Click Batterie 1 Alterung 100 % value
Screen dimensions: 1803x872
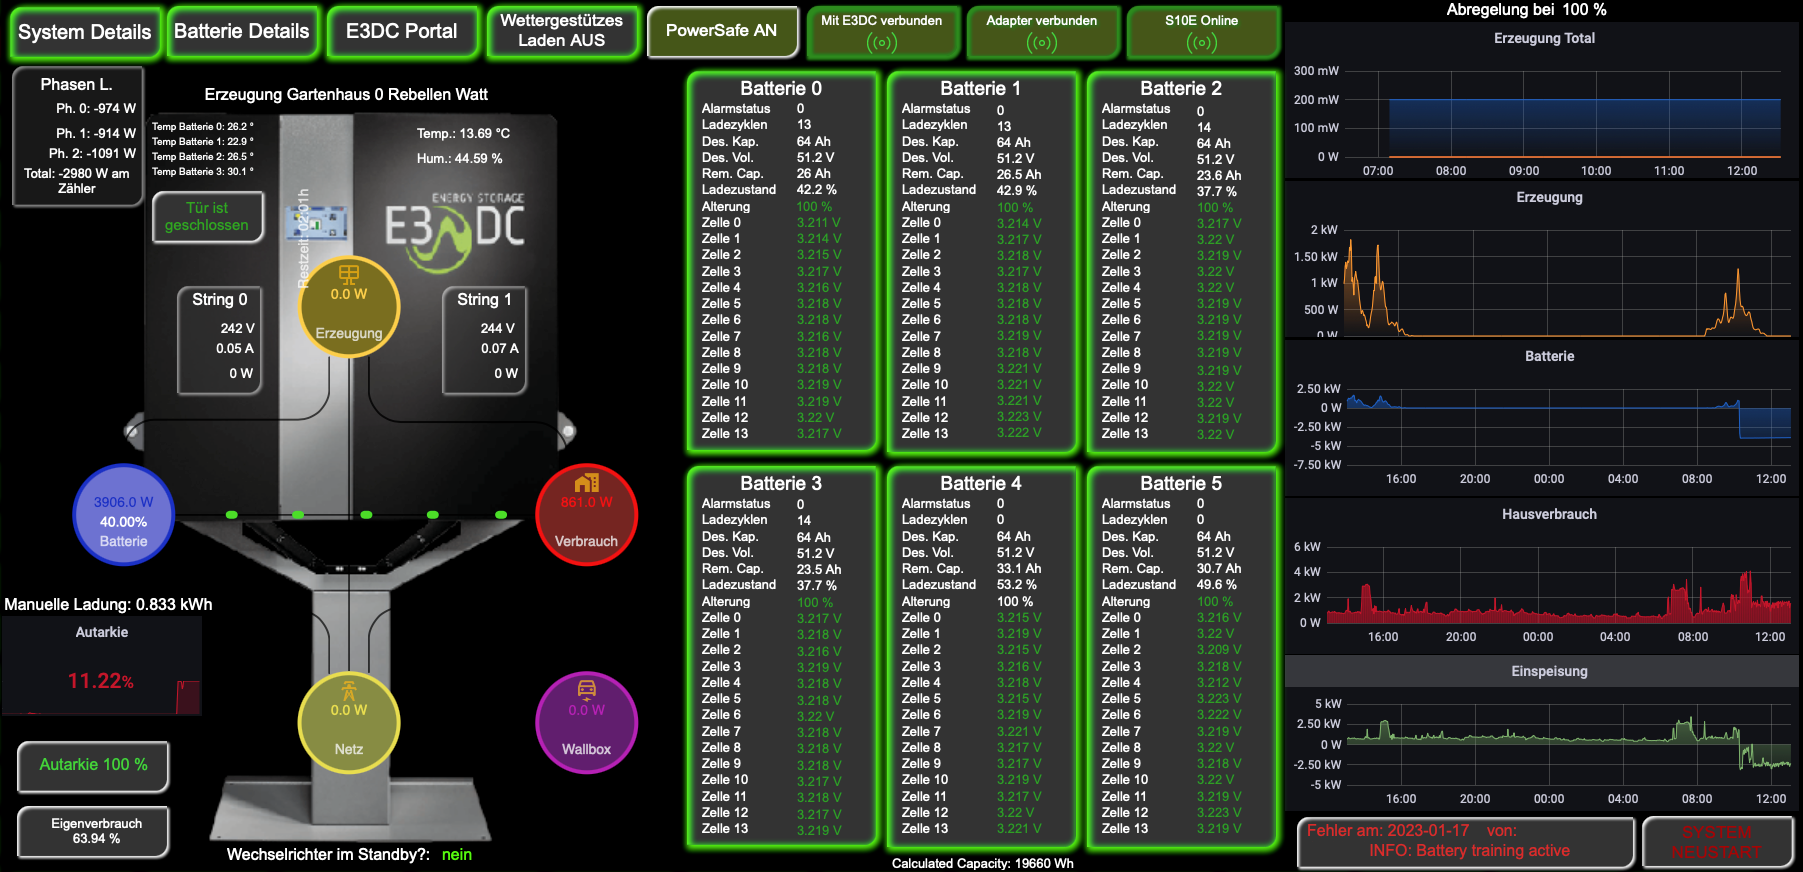1015,207
